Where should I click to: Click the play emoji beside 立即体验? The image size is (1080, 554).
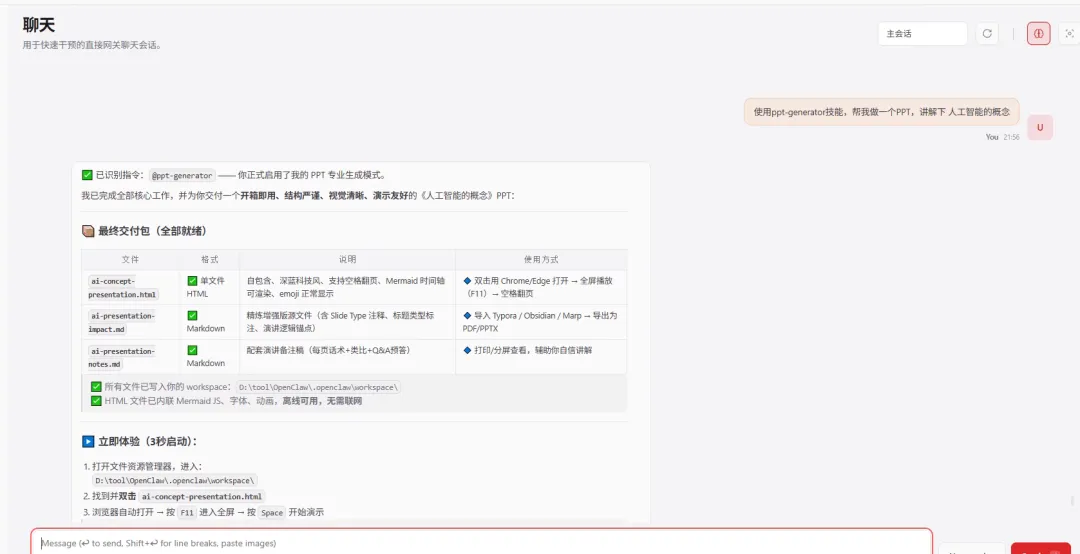pos(87,441)
